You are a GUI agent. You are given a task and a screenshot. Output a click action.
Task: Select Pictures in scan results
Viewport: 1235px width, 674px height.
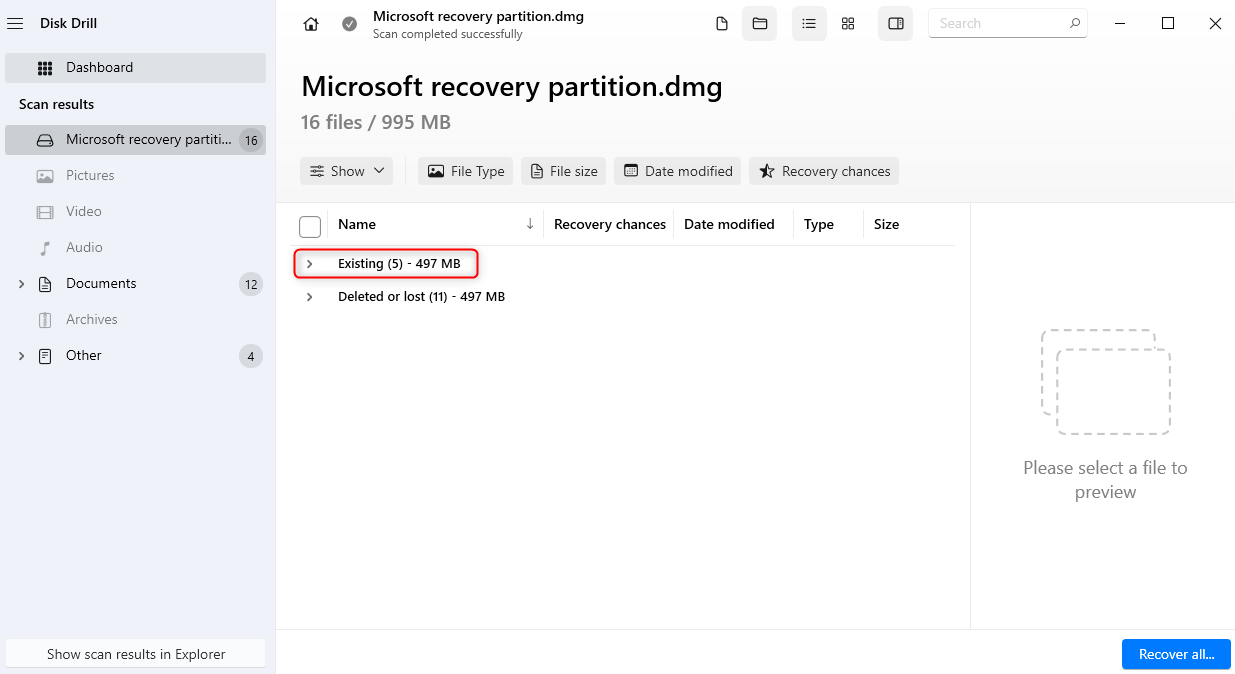click(x=90, y=176)
